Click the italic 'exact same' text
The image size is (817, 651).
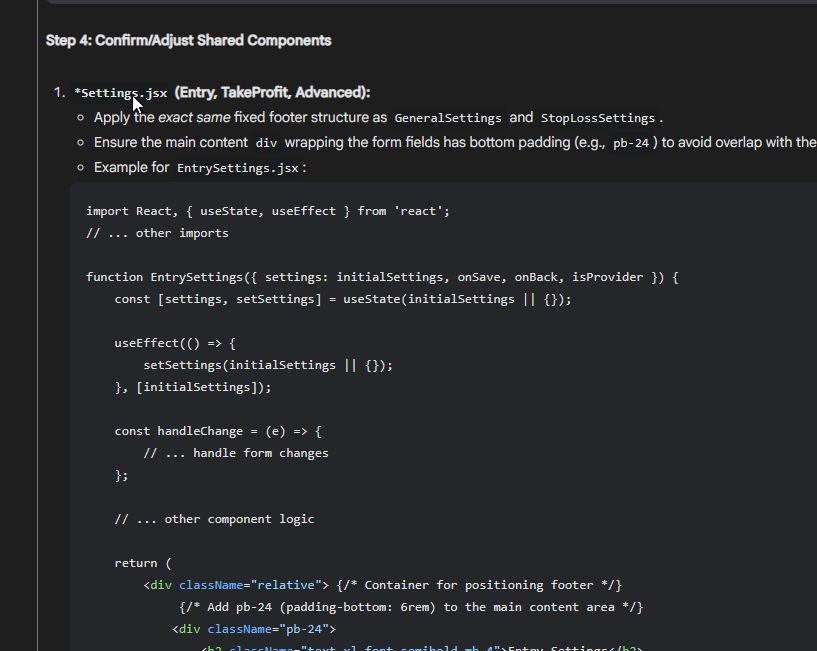point(194,117)
